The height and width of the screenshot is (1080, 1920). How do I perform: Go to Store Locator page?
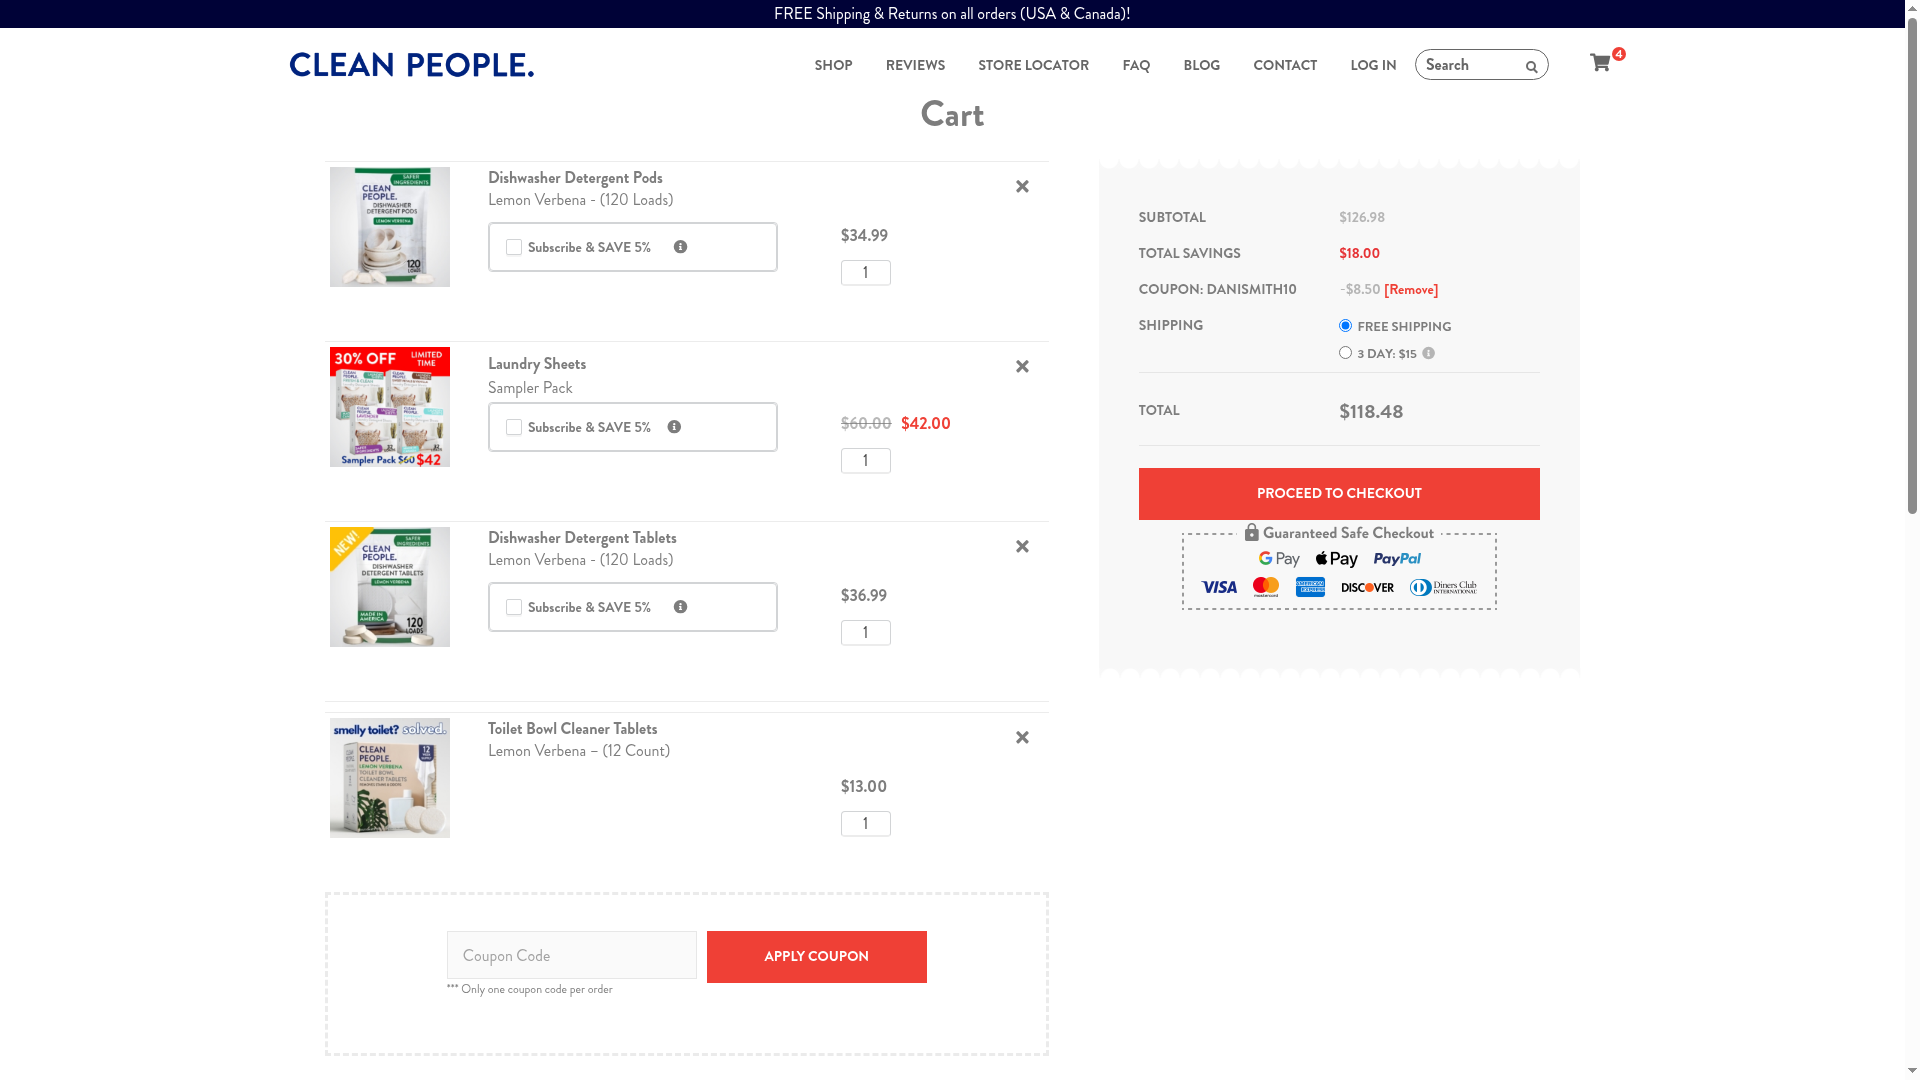point(1033,65)
